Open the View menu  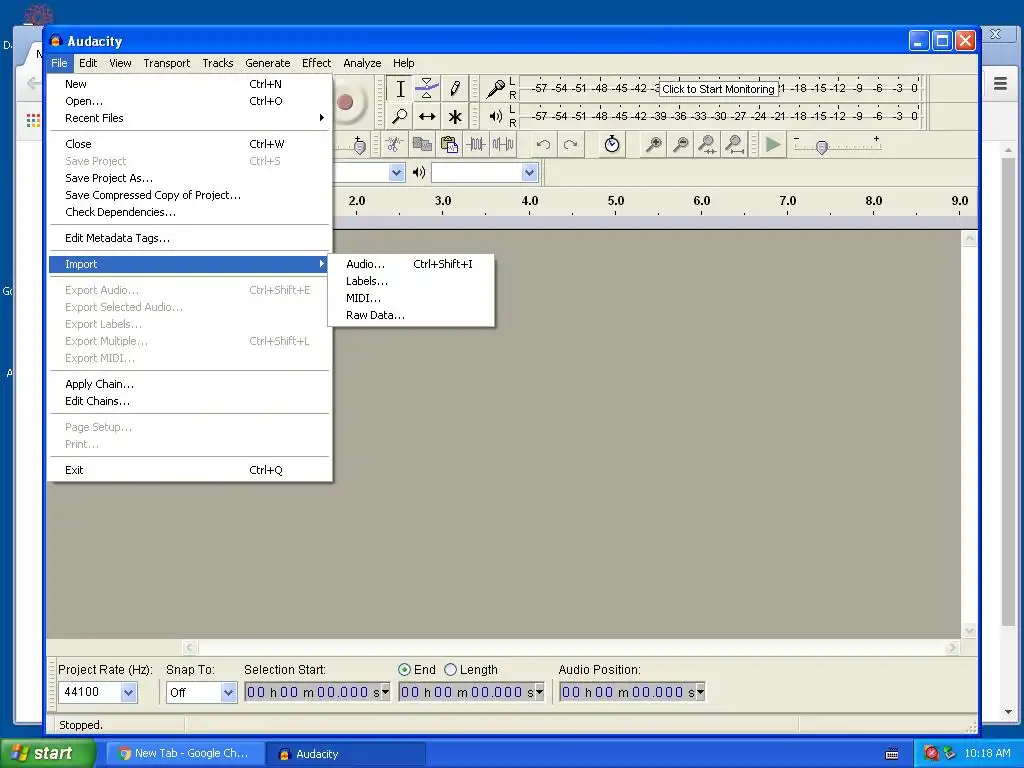[x=120, y=63]
